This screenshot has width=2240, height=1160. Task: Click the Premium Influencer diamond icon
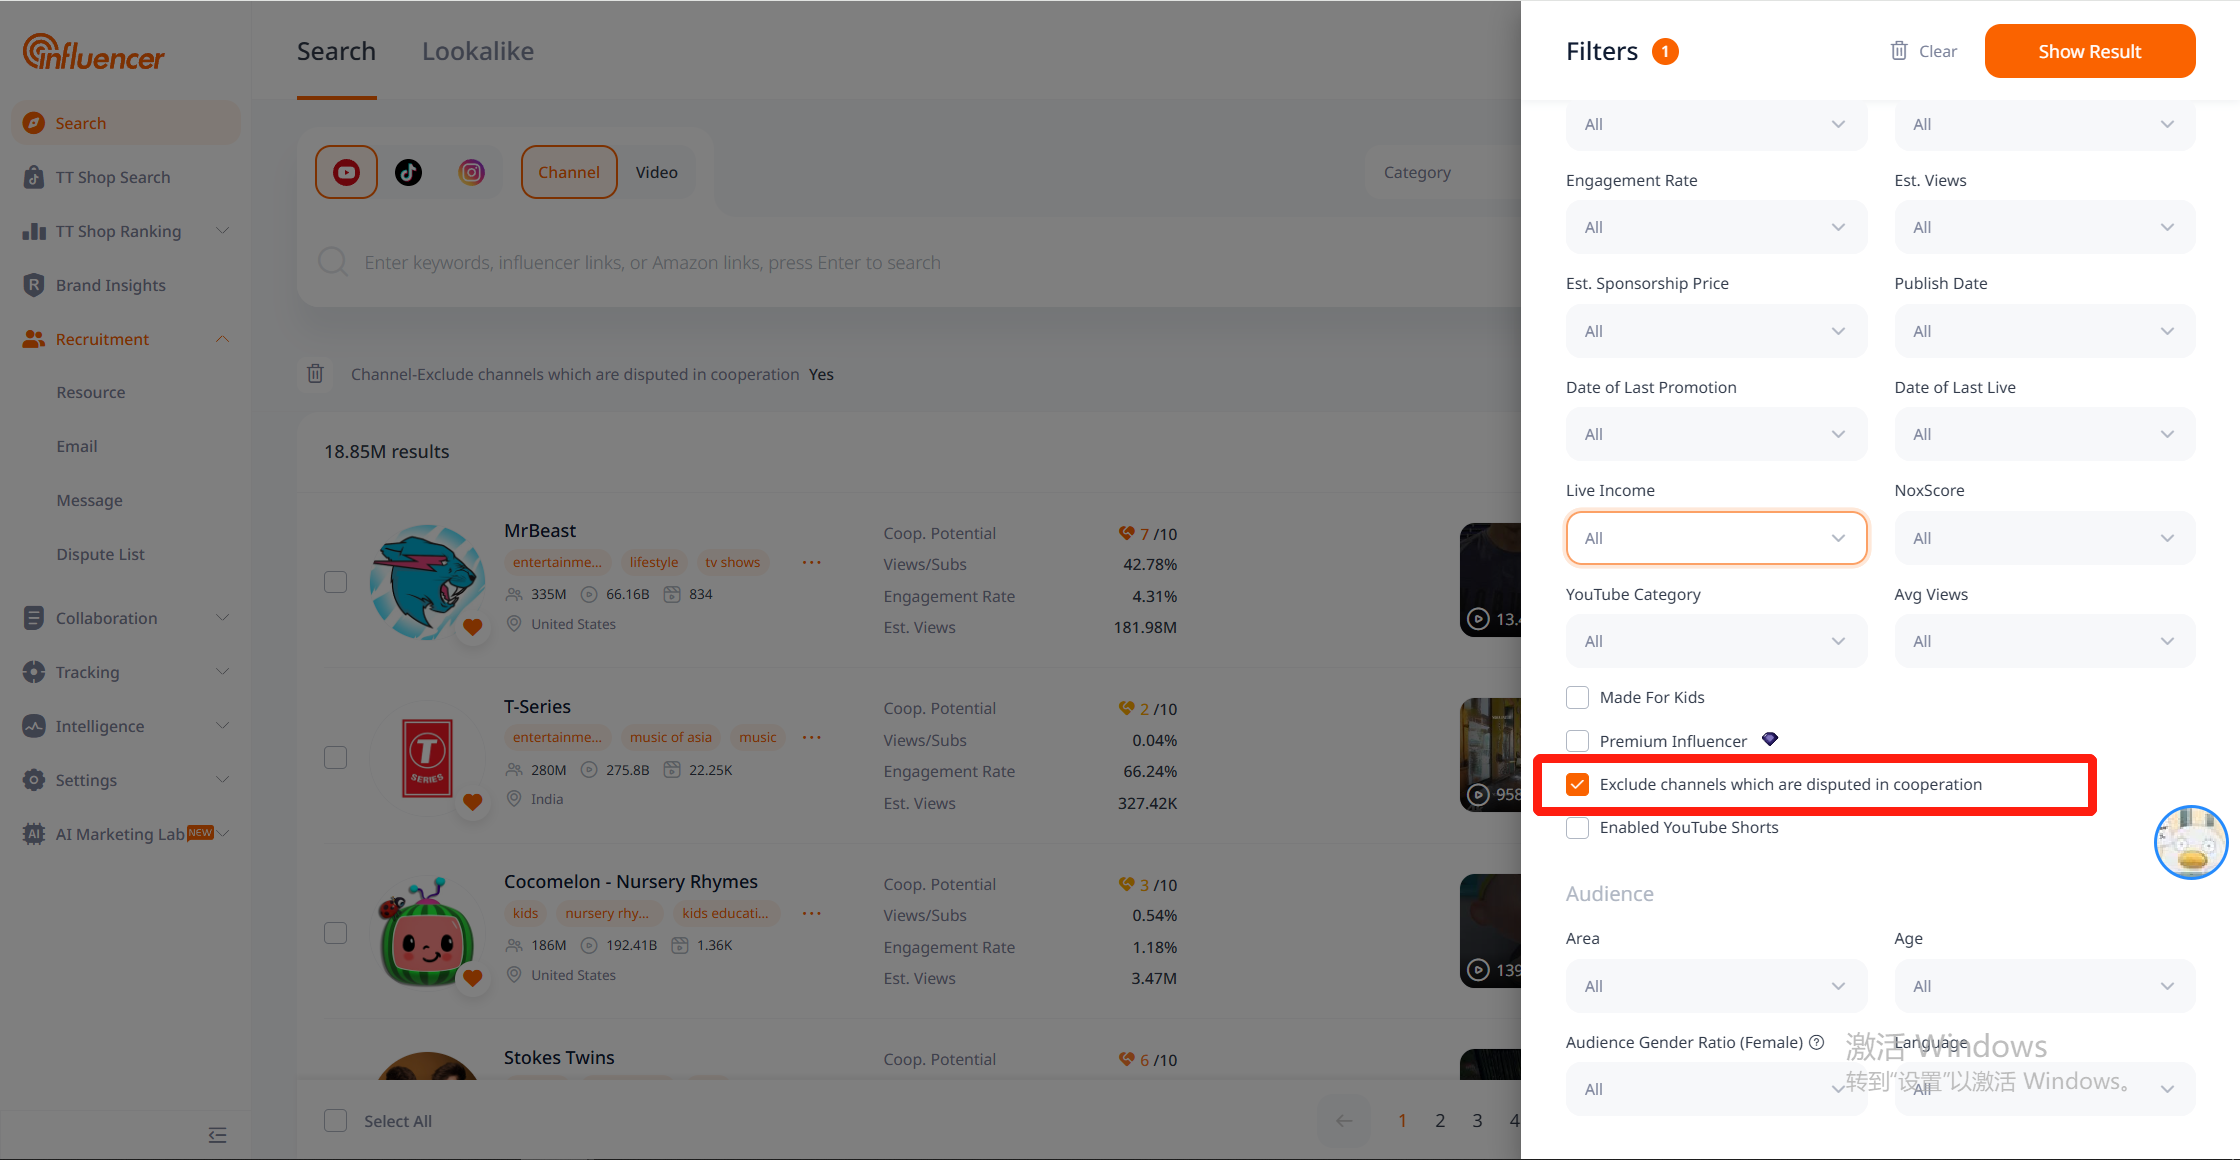click(x=1770, y=739)
